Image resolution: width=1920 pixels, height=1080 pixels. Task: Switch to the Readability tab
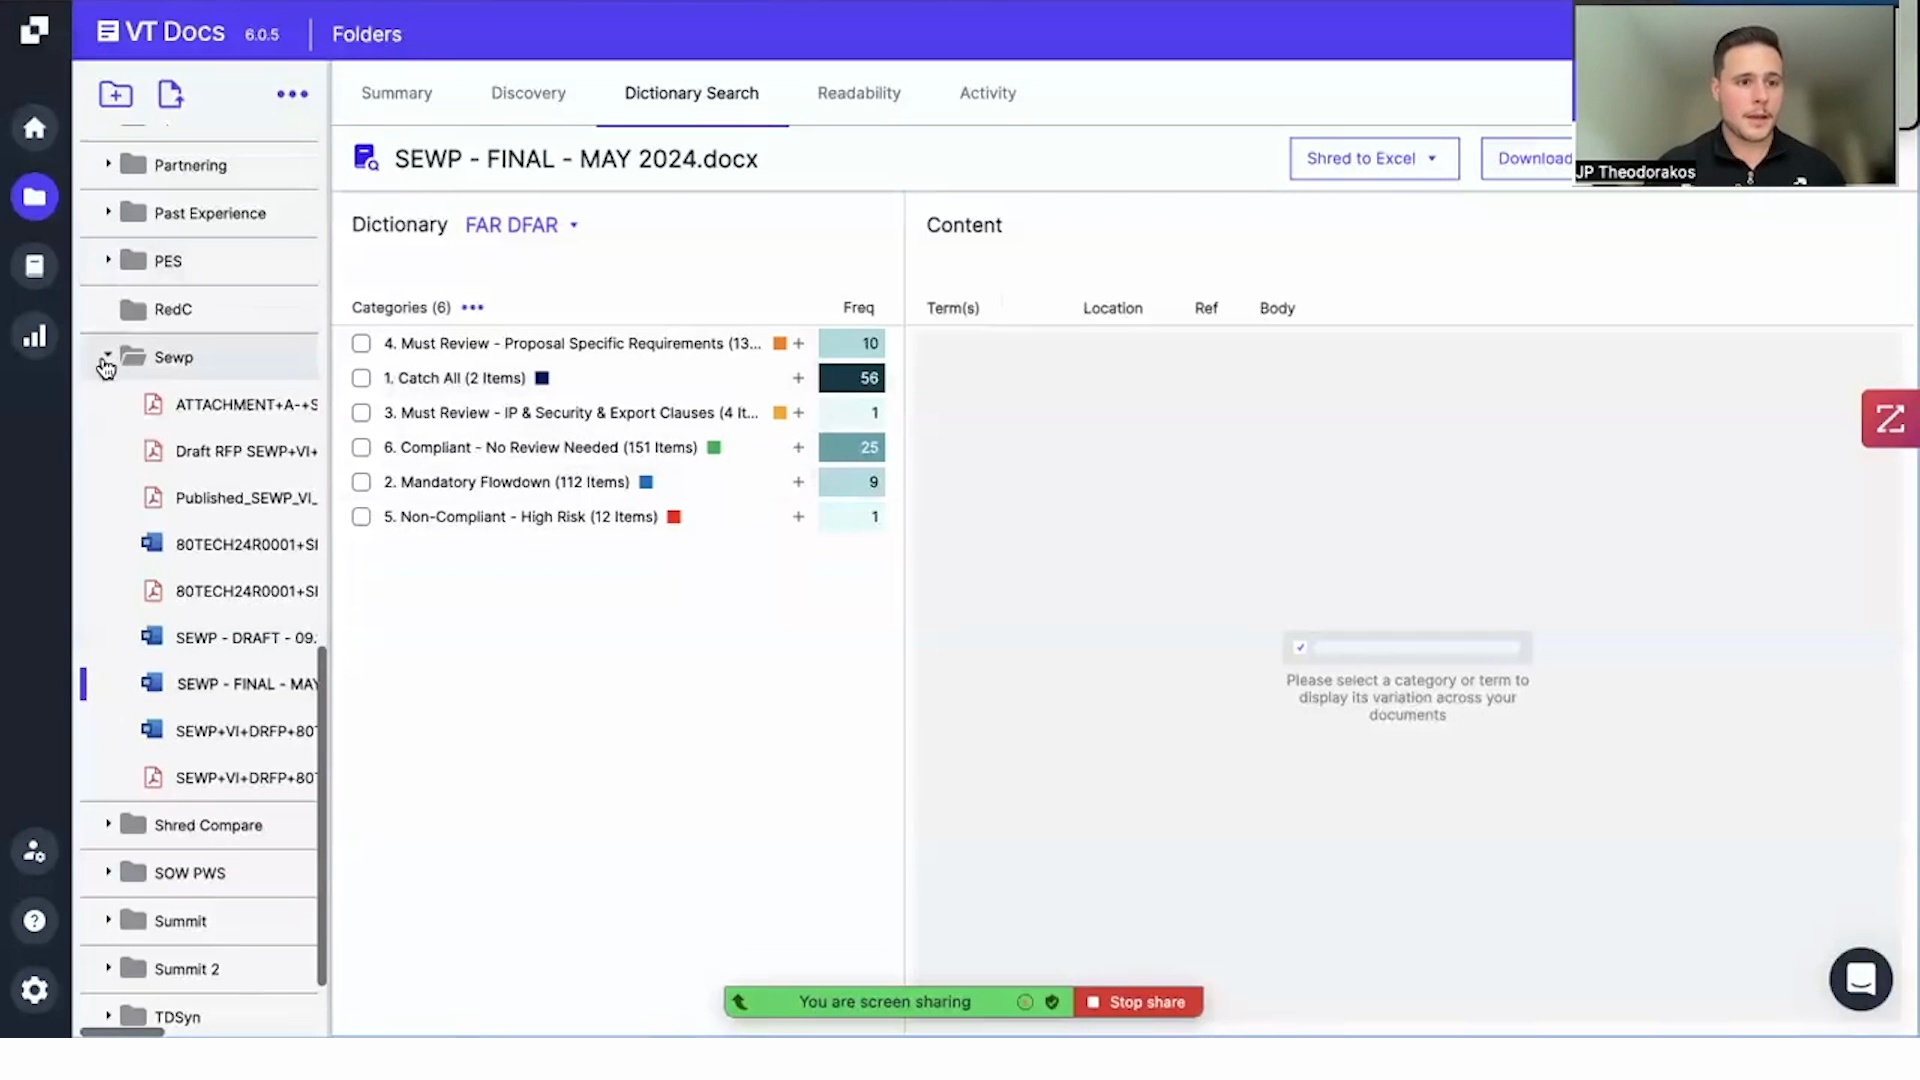point(858,93)
